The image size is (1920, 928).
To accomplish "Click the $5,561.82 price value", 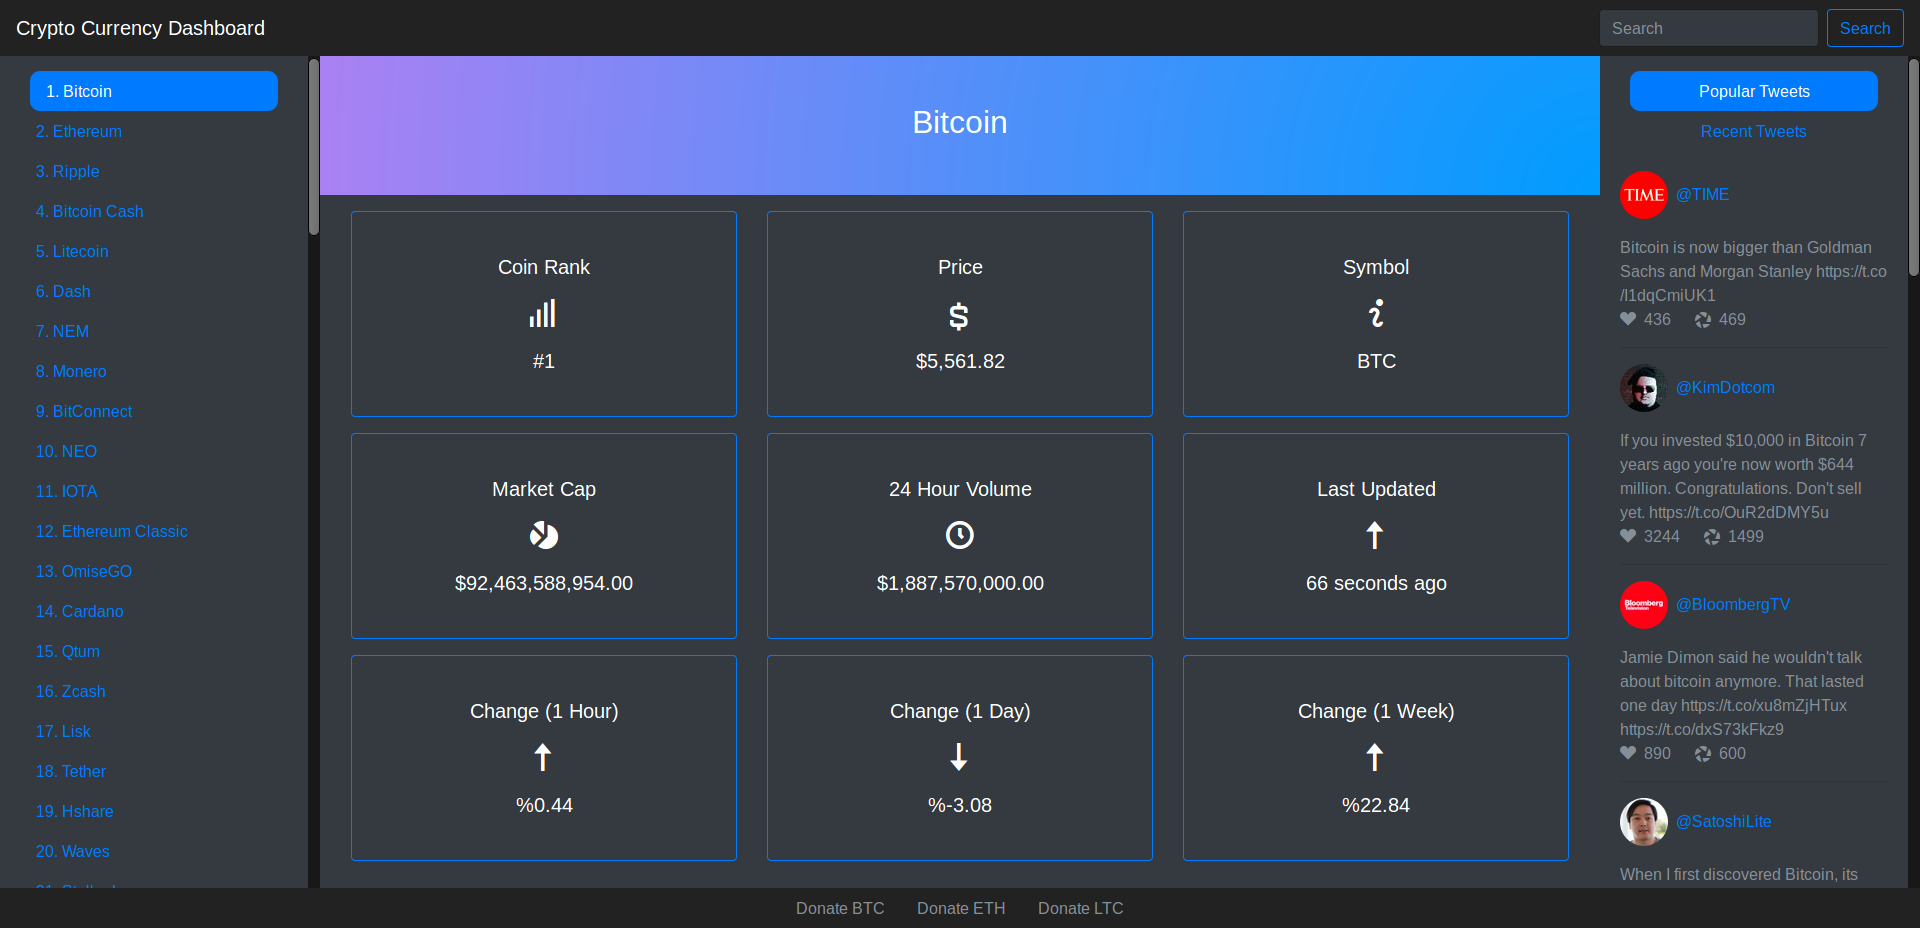I will pos(960,361).
